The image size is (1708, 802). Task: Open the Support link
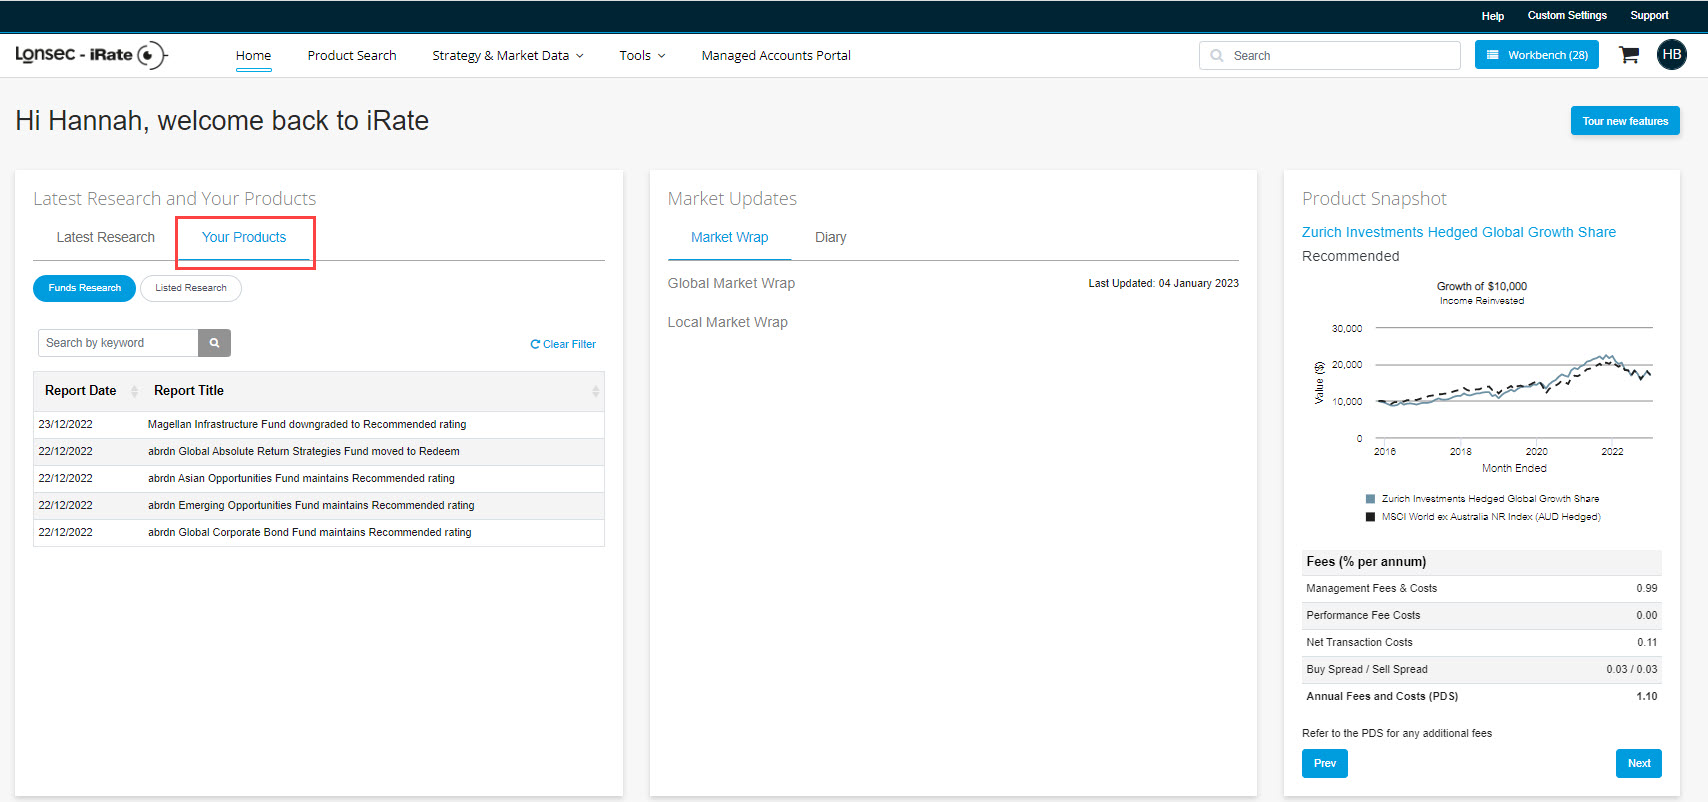tap(1649, 16)
